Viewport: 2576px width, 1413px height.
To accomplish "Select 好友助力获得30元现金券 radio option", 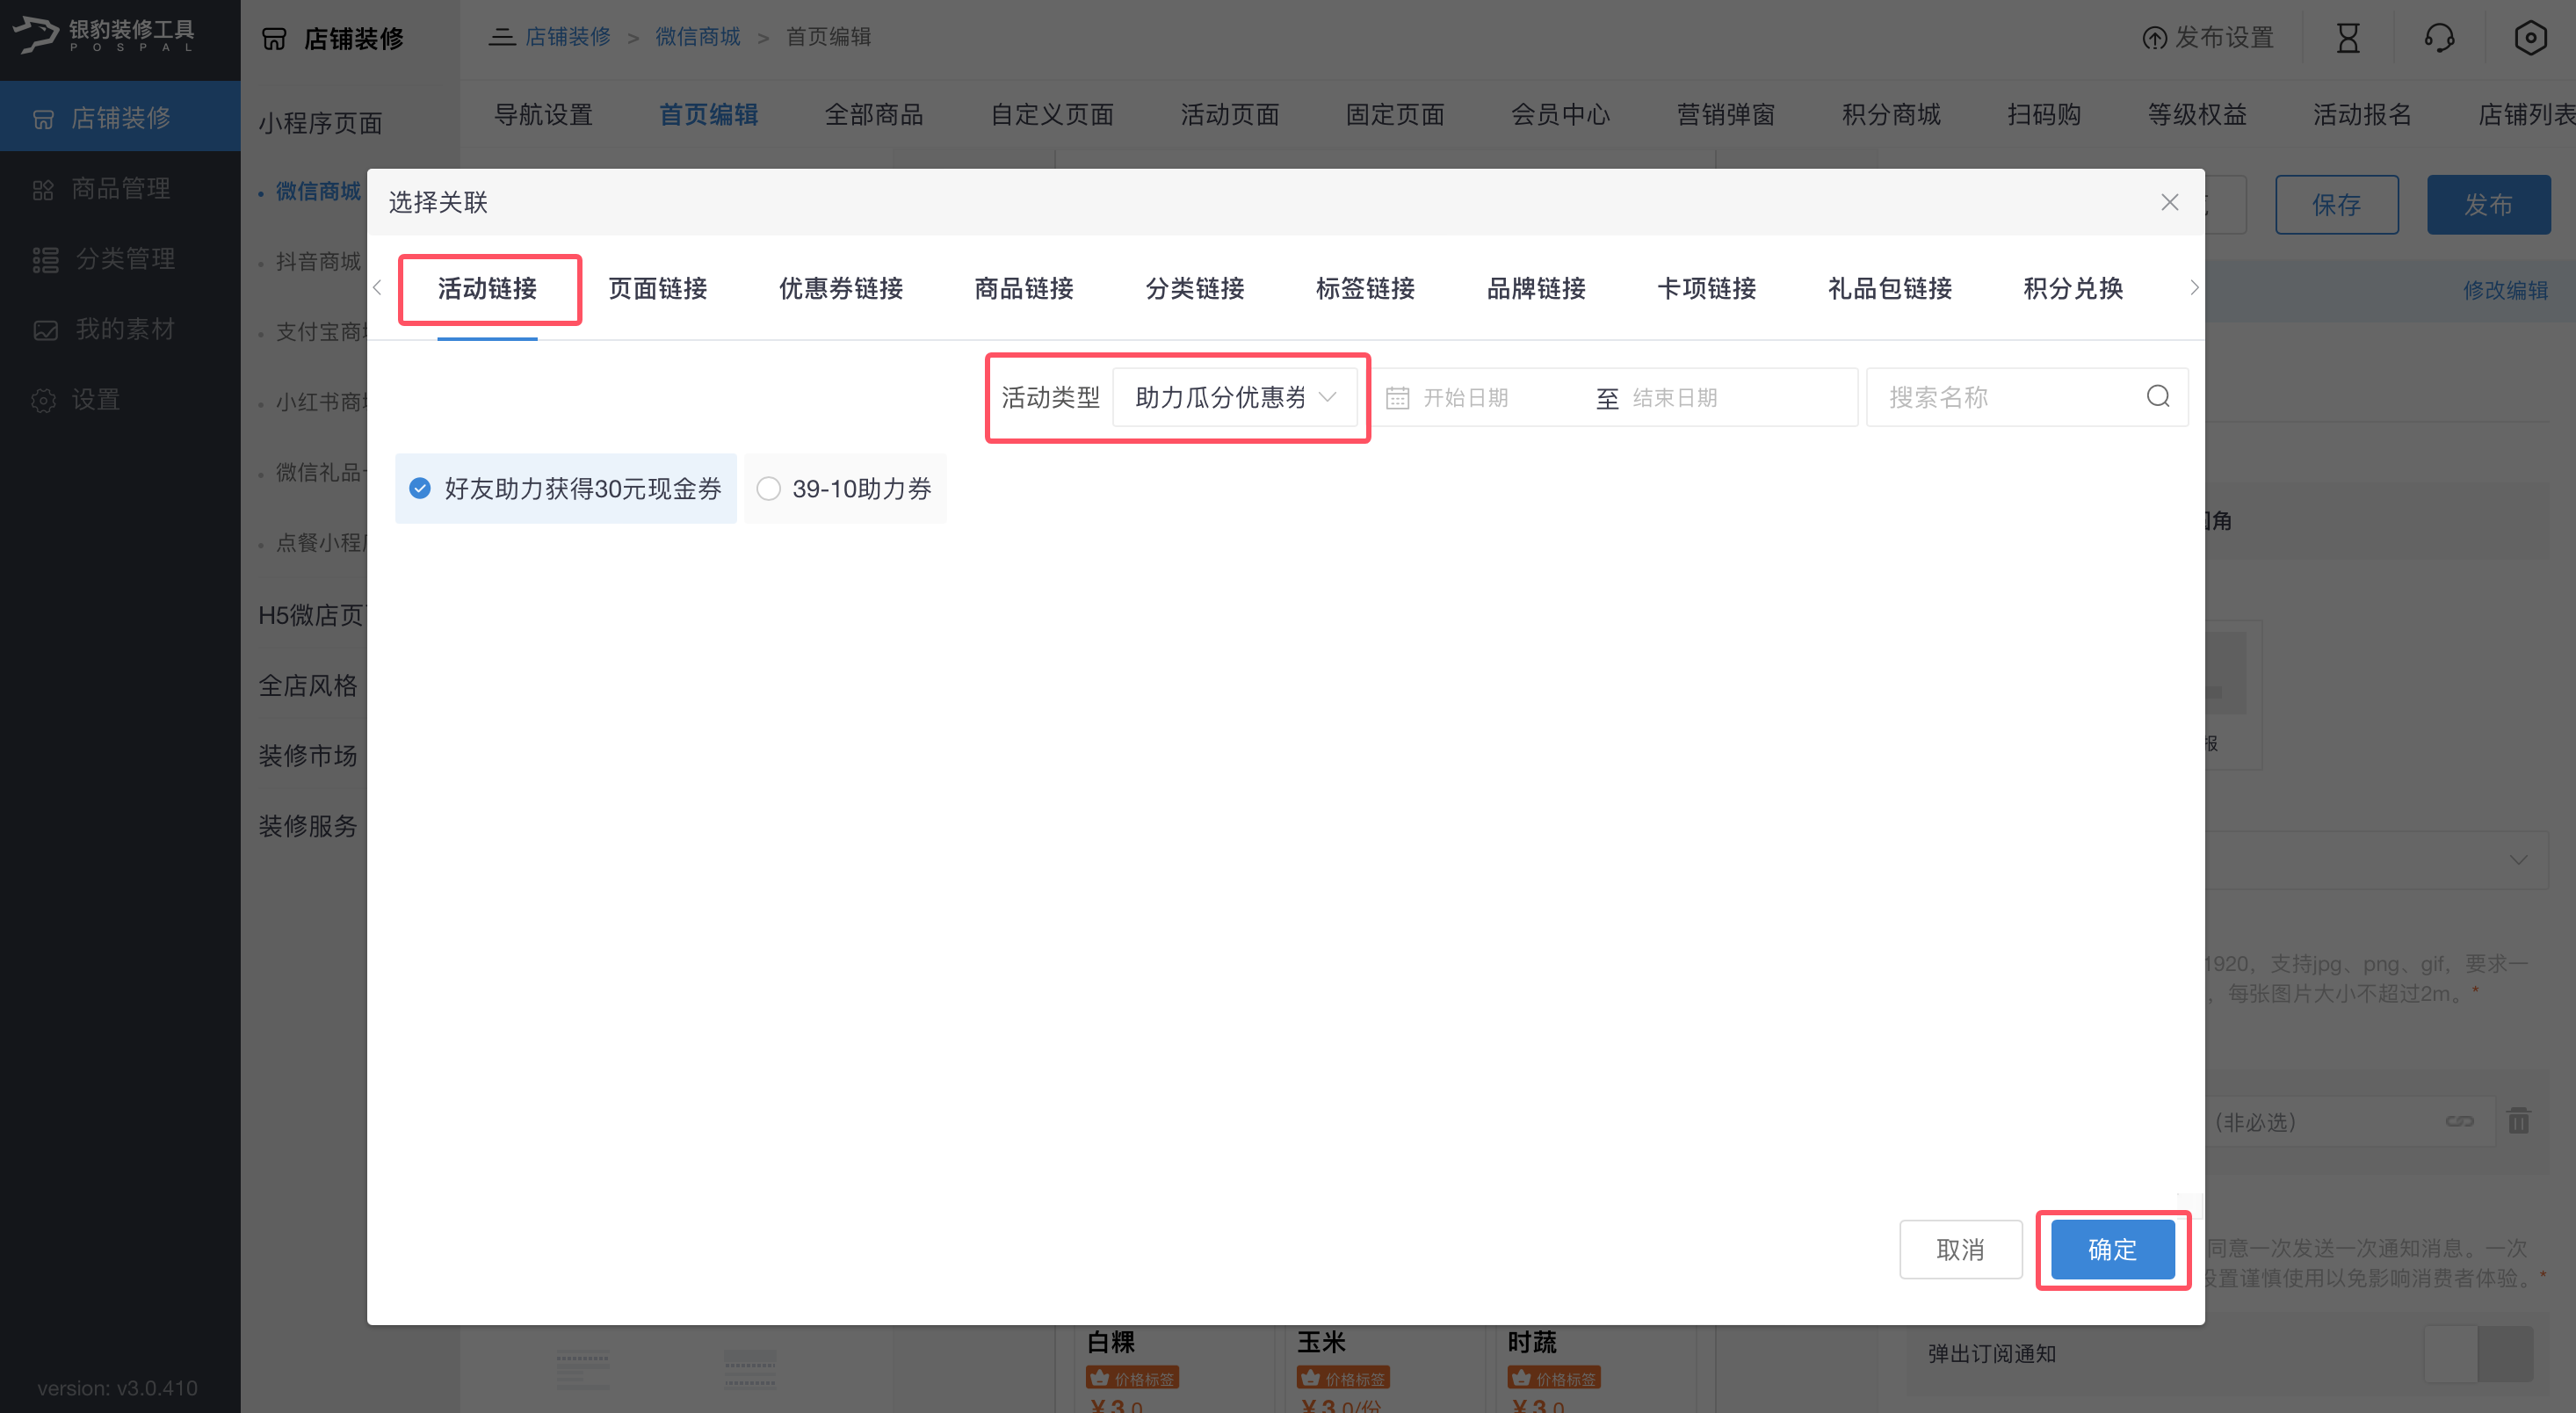I will (420, 488).
